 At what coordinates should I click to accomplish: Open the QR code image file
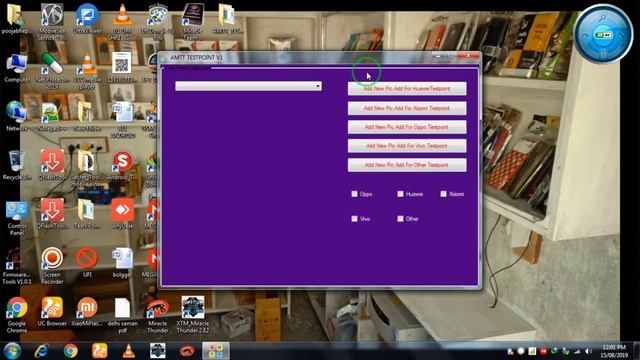pyautogui.click(x=122, y=68)
